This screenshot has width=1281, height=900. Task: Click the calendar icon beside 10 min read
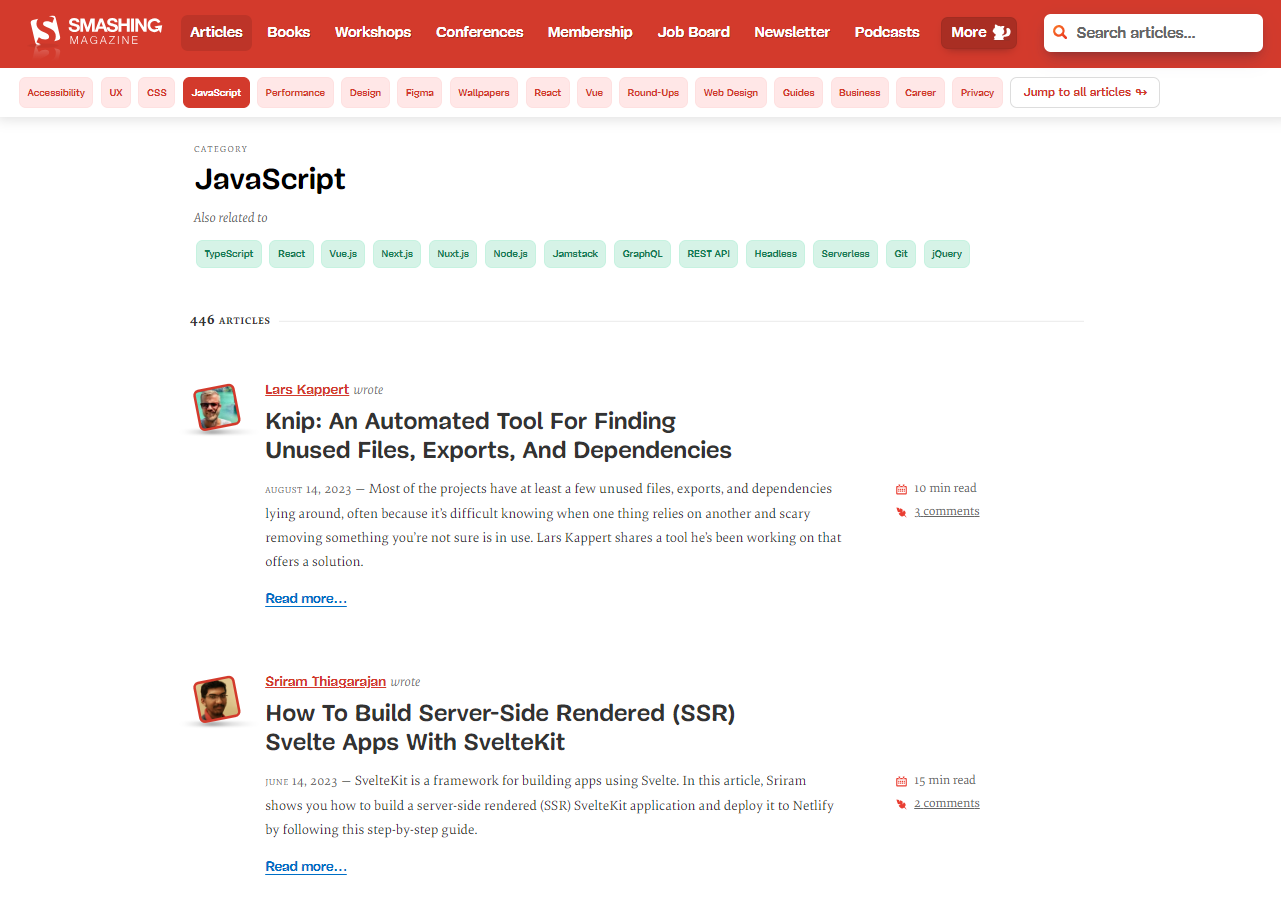click(901, 489)
